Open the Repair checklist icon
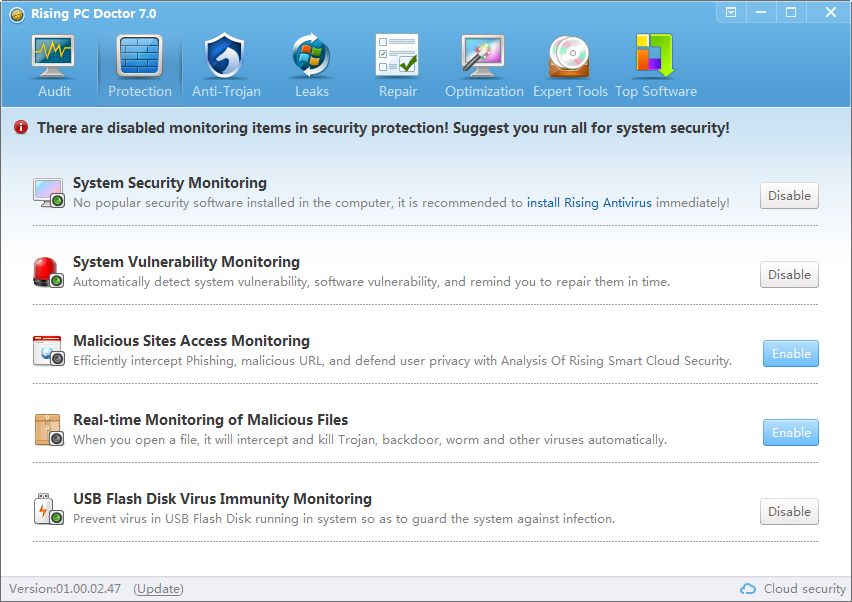 click(397, 55)
